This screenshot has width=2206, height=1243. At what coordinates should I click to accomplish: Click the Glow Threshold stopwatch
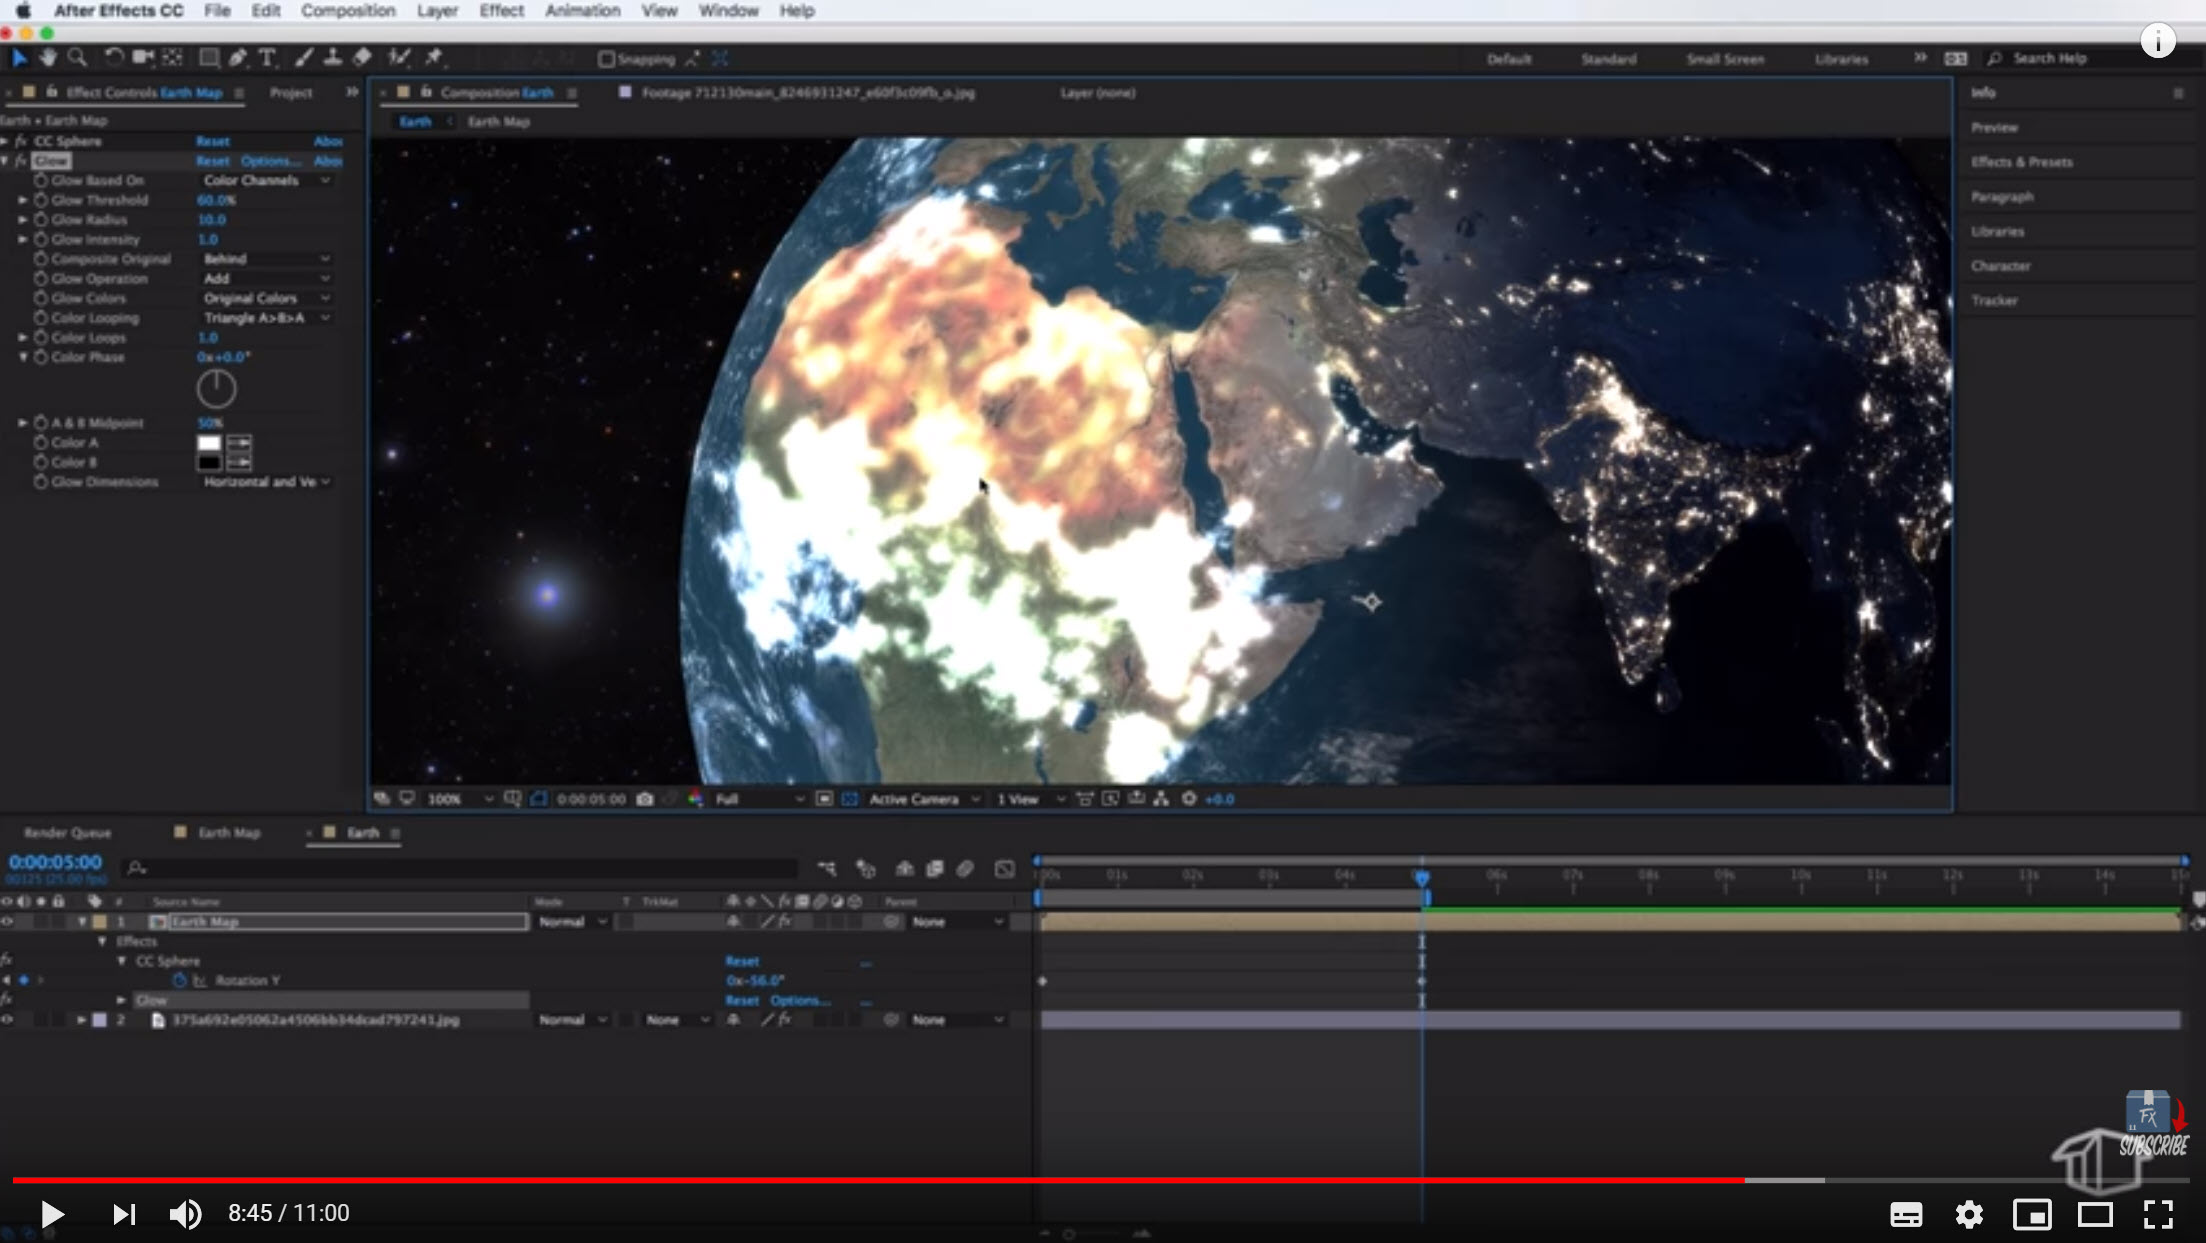(x=41, y=200)
